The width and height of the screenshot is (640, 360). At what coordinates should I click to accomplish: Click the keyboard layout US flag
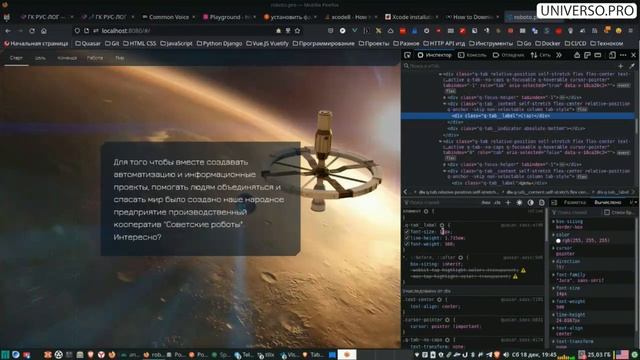(622, 355)
